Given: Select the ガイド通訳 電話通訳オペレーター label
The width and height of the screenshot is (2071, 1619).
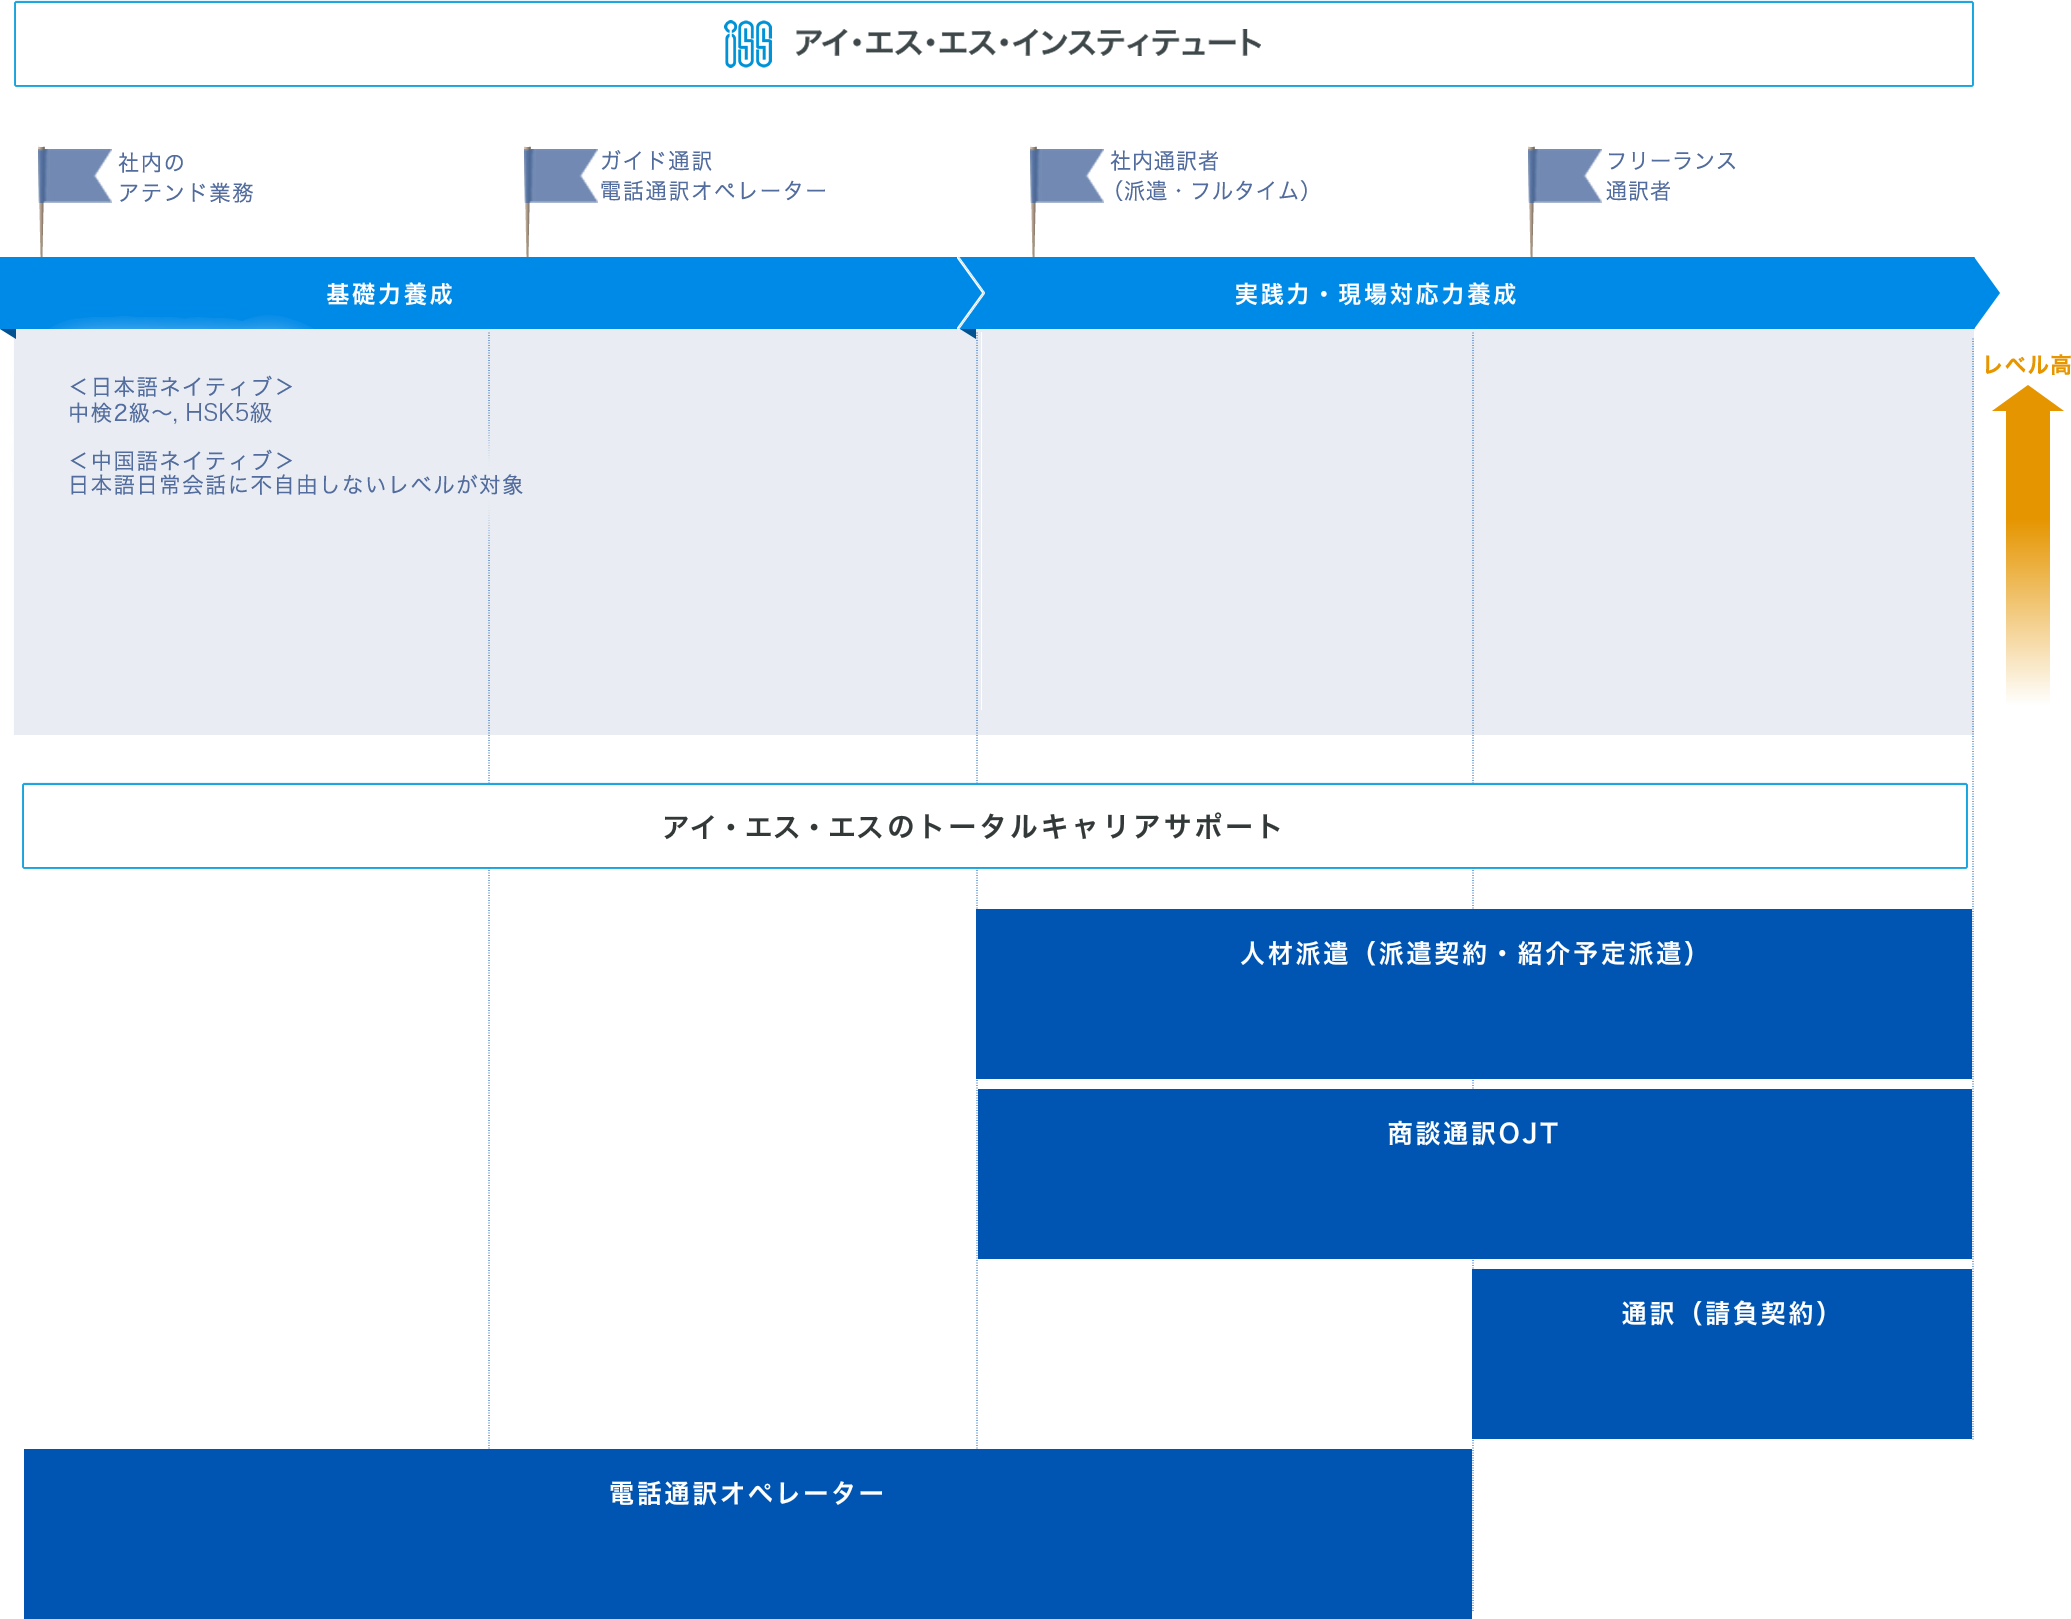Looking at the screenshot, I should click(713, 176).
